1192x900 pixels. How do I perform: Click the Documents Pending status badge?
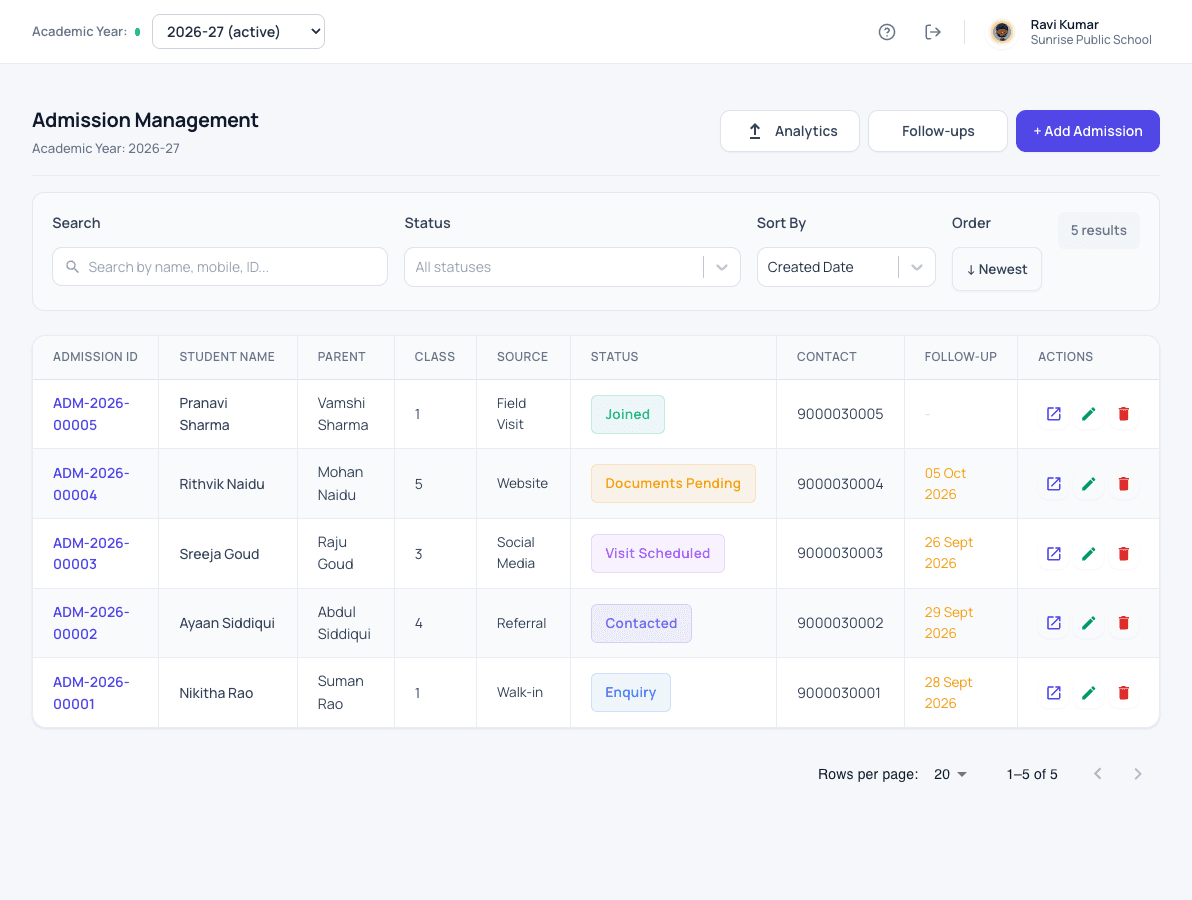point(674,483)
